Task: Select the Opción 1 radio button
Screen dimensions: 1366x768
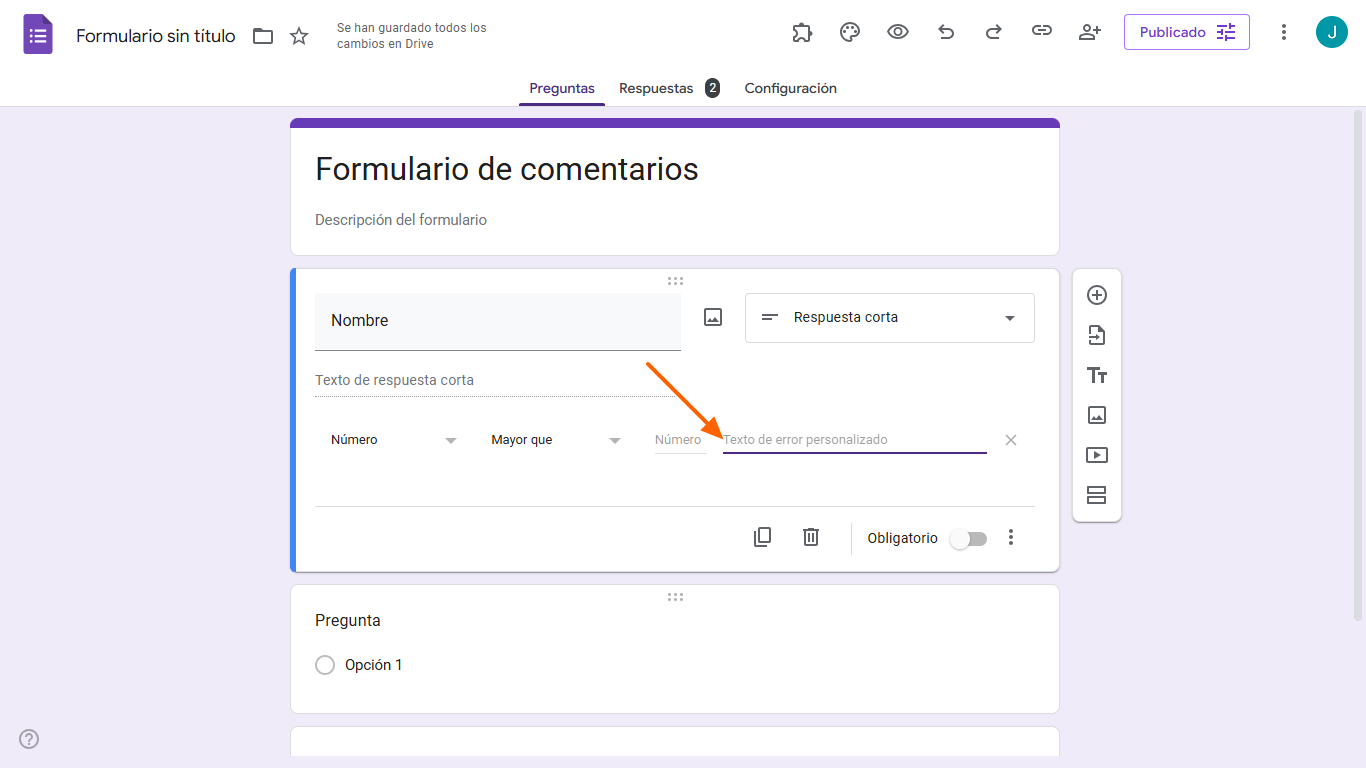Action: coord(325,664)
